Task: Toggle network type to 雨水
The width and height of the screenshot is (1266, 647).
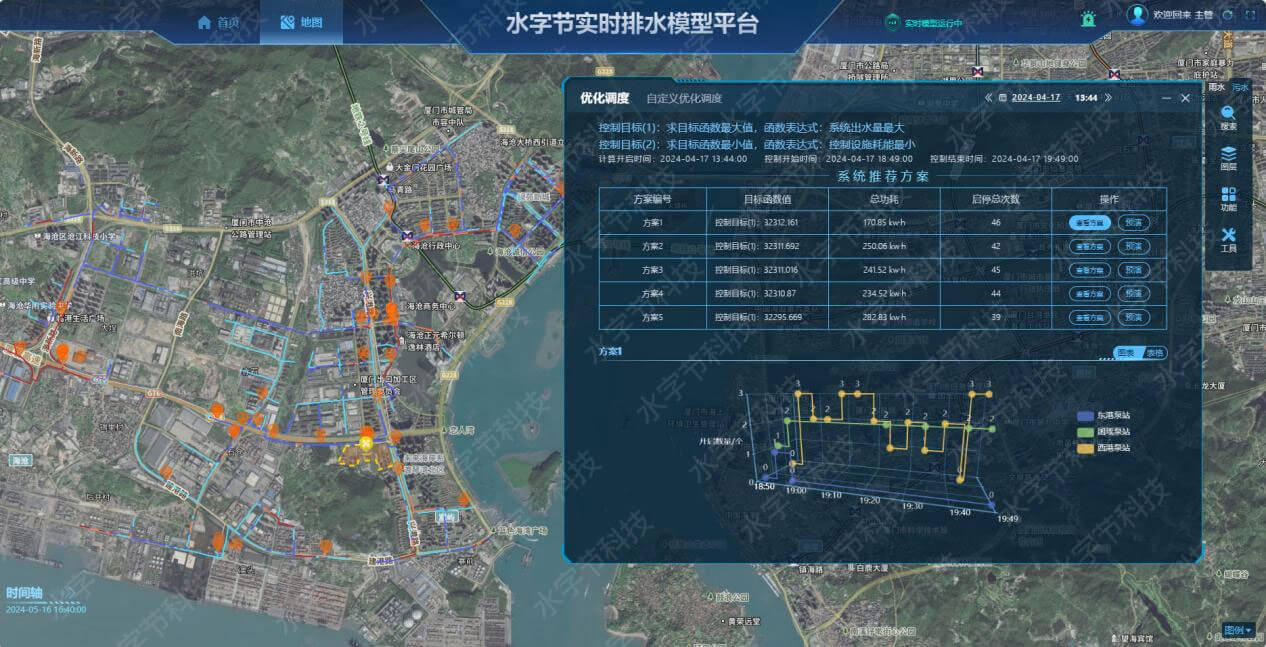Action: [x=1217, y=87]
